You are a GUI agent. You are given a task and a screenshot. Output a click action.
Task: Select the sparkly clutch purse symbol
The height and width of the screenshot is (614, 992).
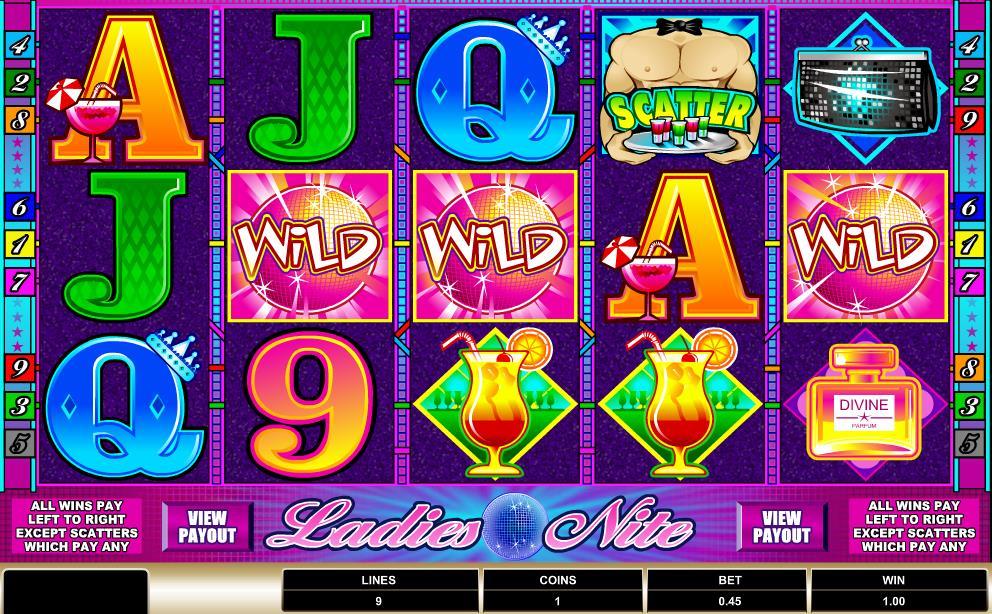(865, 89)
